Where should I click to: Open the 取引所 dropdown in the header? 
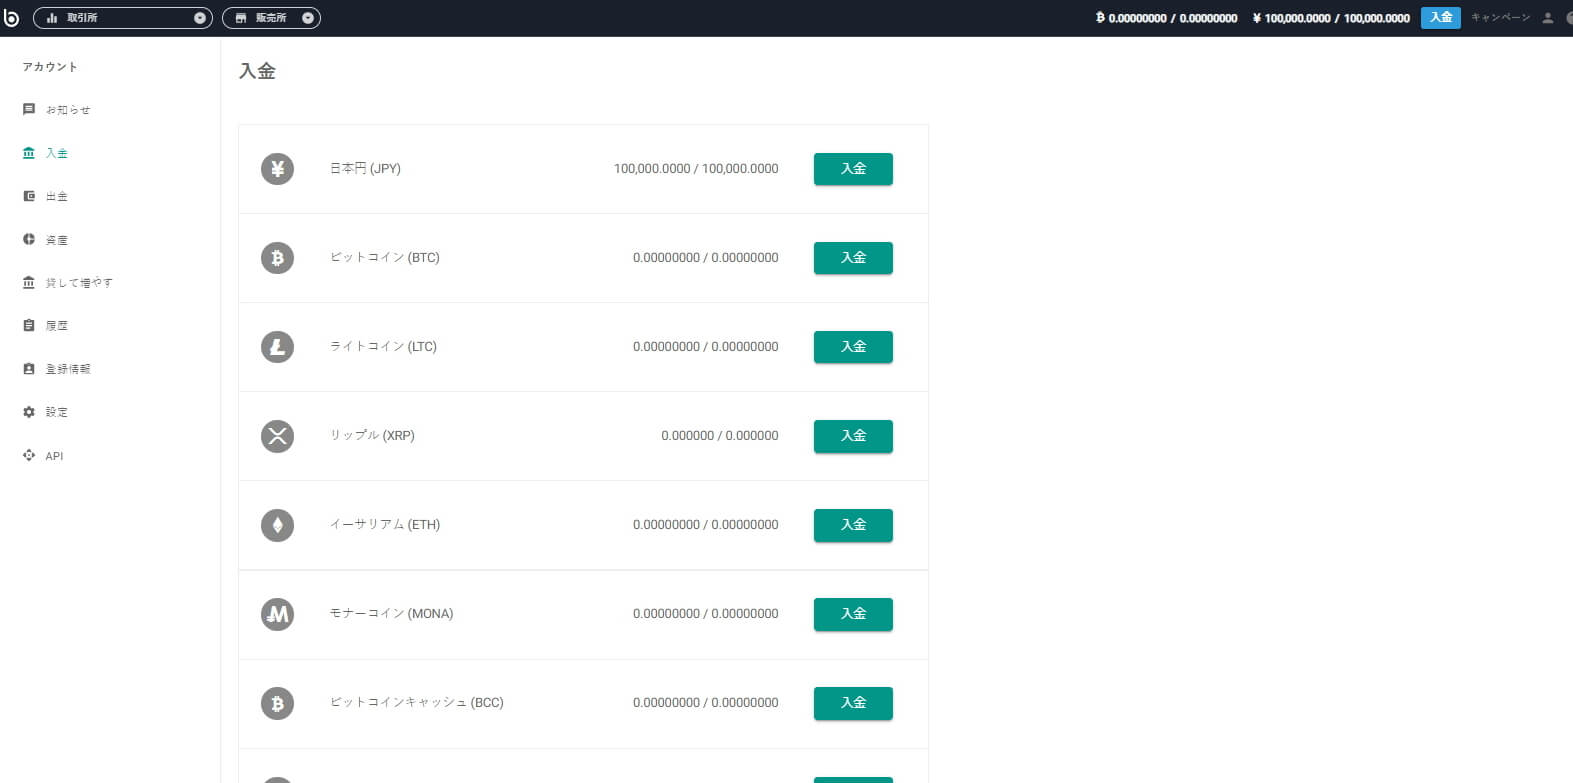[x=122, y=18]
